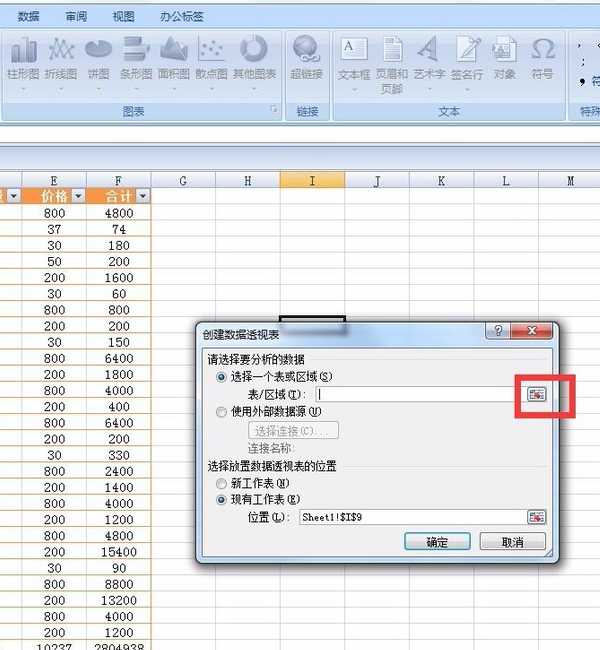This screenshot has width=600, height=650.
Task: Insert a symbol (符号)
Action: point(542,59)
